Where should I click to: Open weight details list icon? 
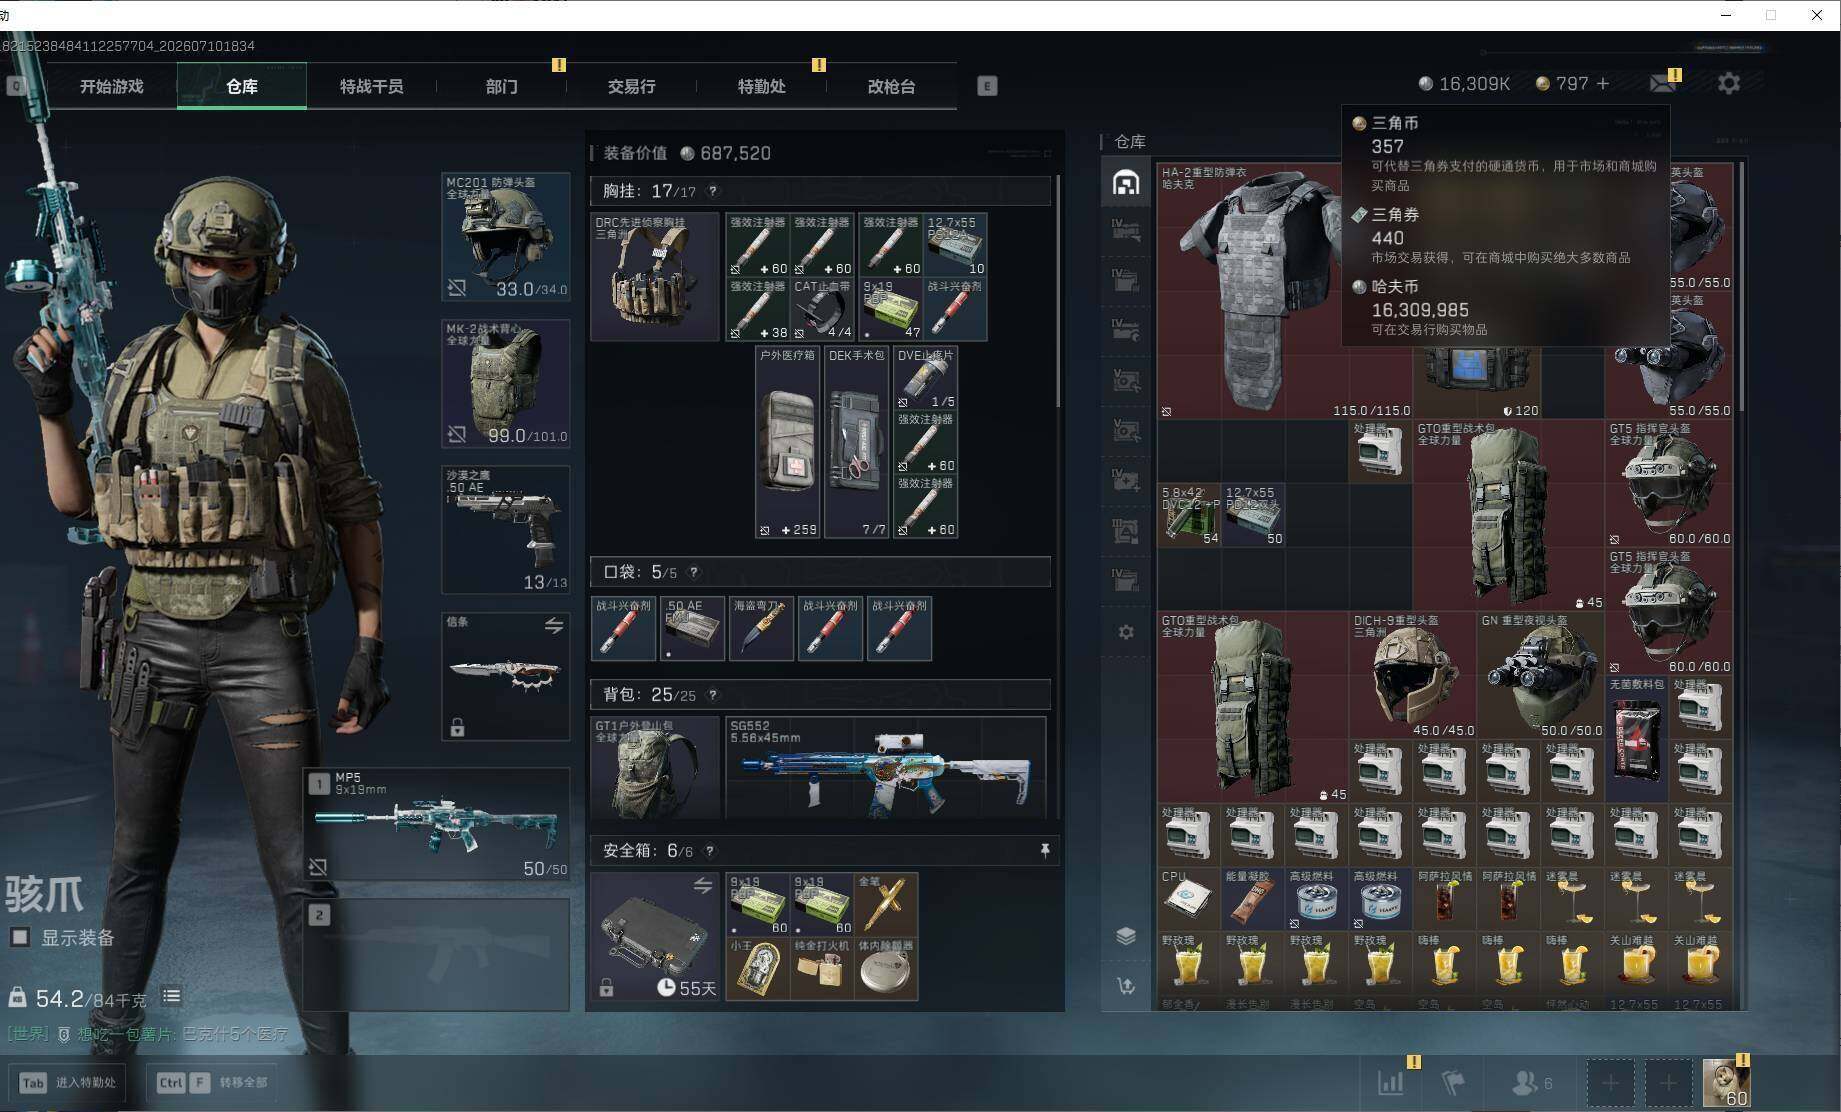(172, 996)
